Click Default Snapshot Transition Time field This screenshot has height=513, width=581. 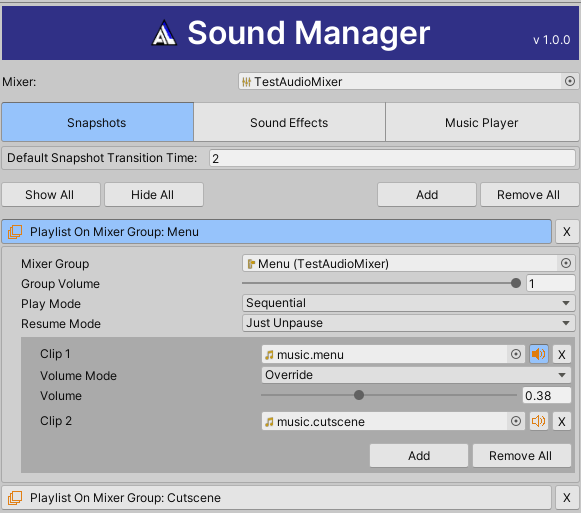[x=392, y=158]
